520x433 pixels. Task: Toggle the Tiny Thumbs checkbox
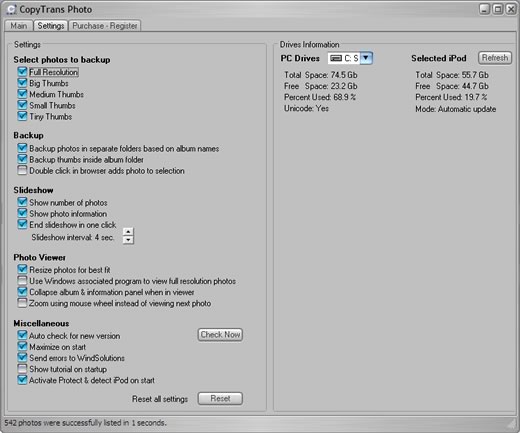click(22, 116)
